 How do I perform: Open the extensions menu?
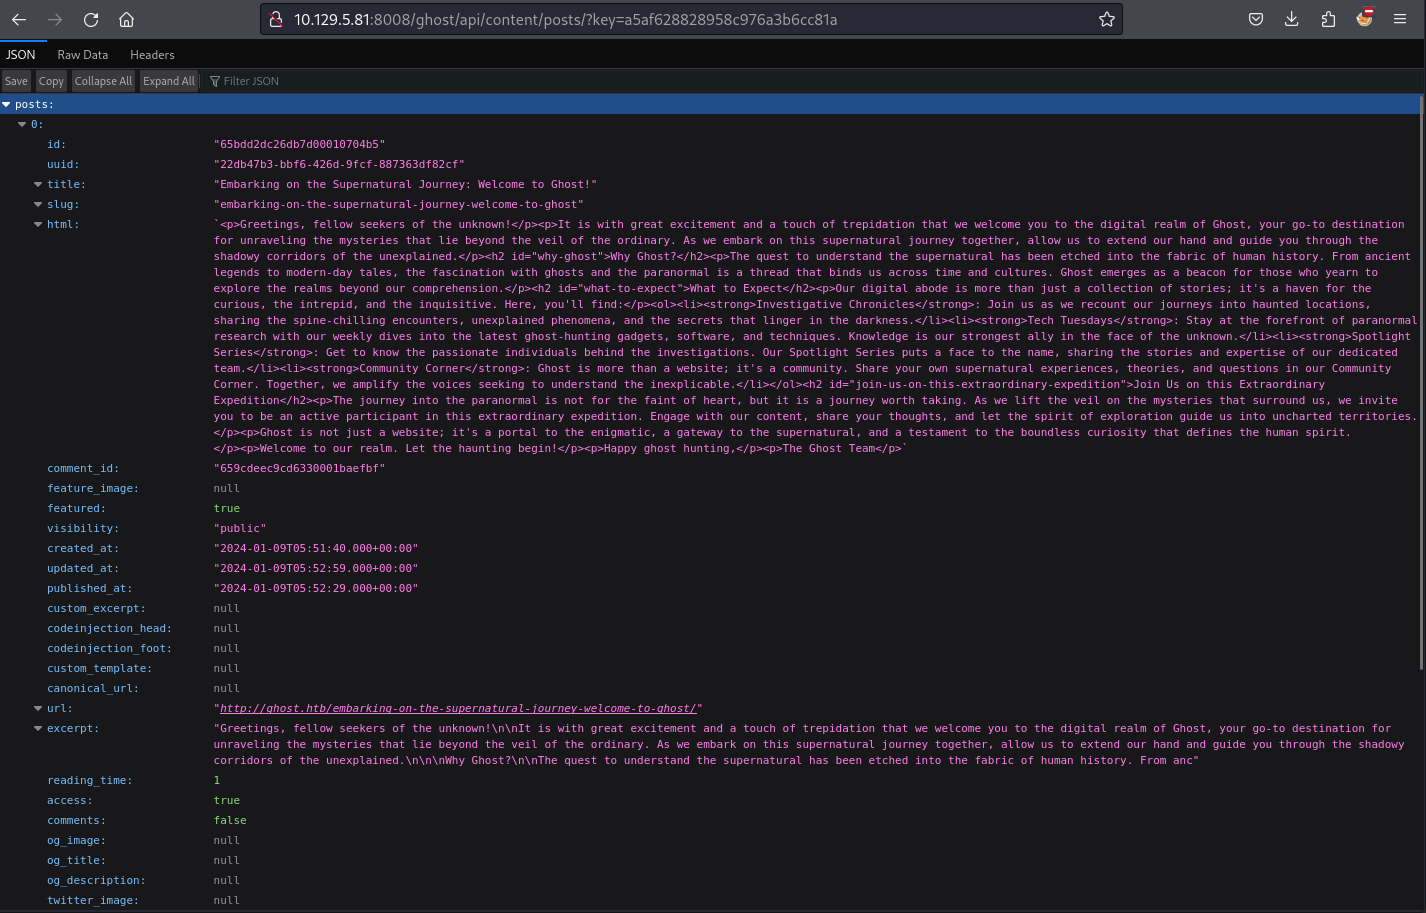1328,19
